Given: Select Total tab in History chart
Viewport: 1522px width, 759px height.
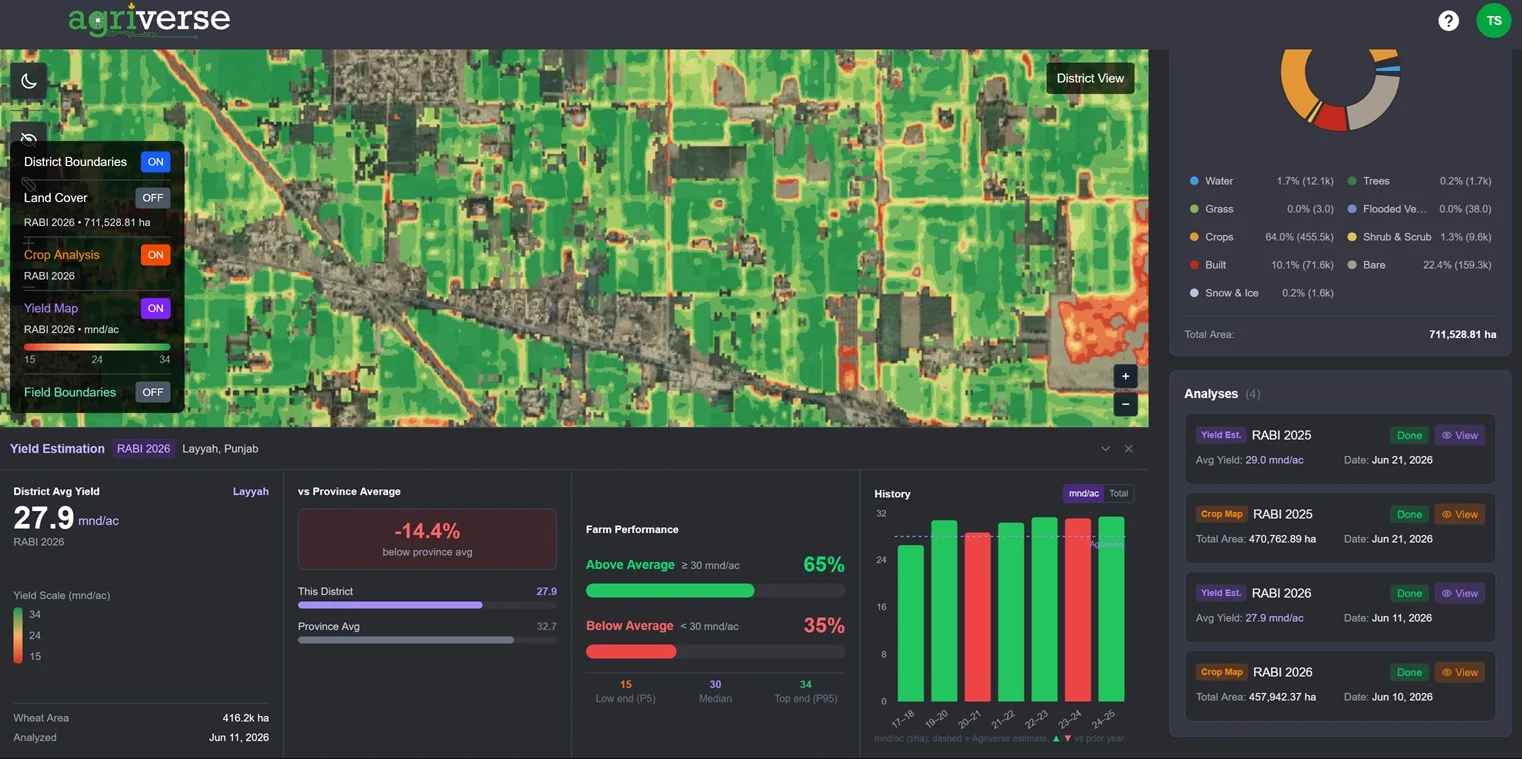Looking at the screenshot, I should click(1119, 493).
